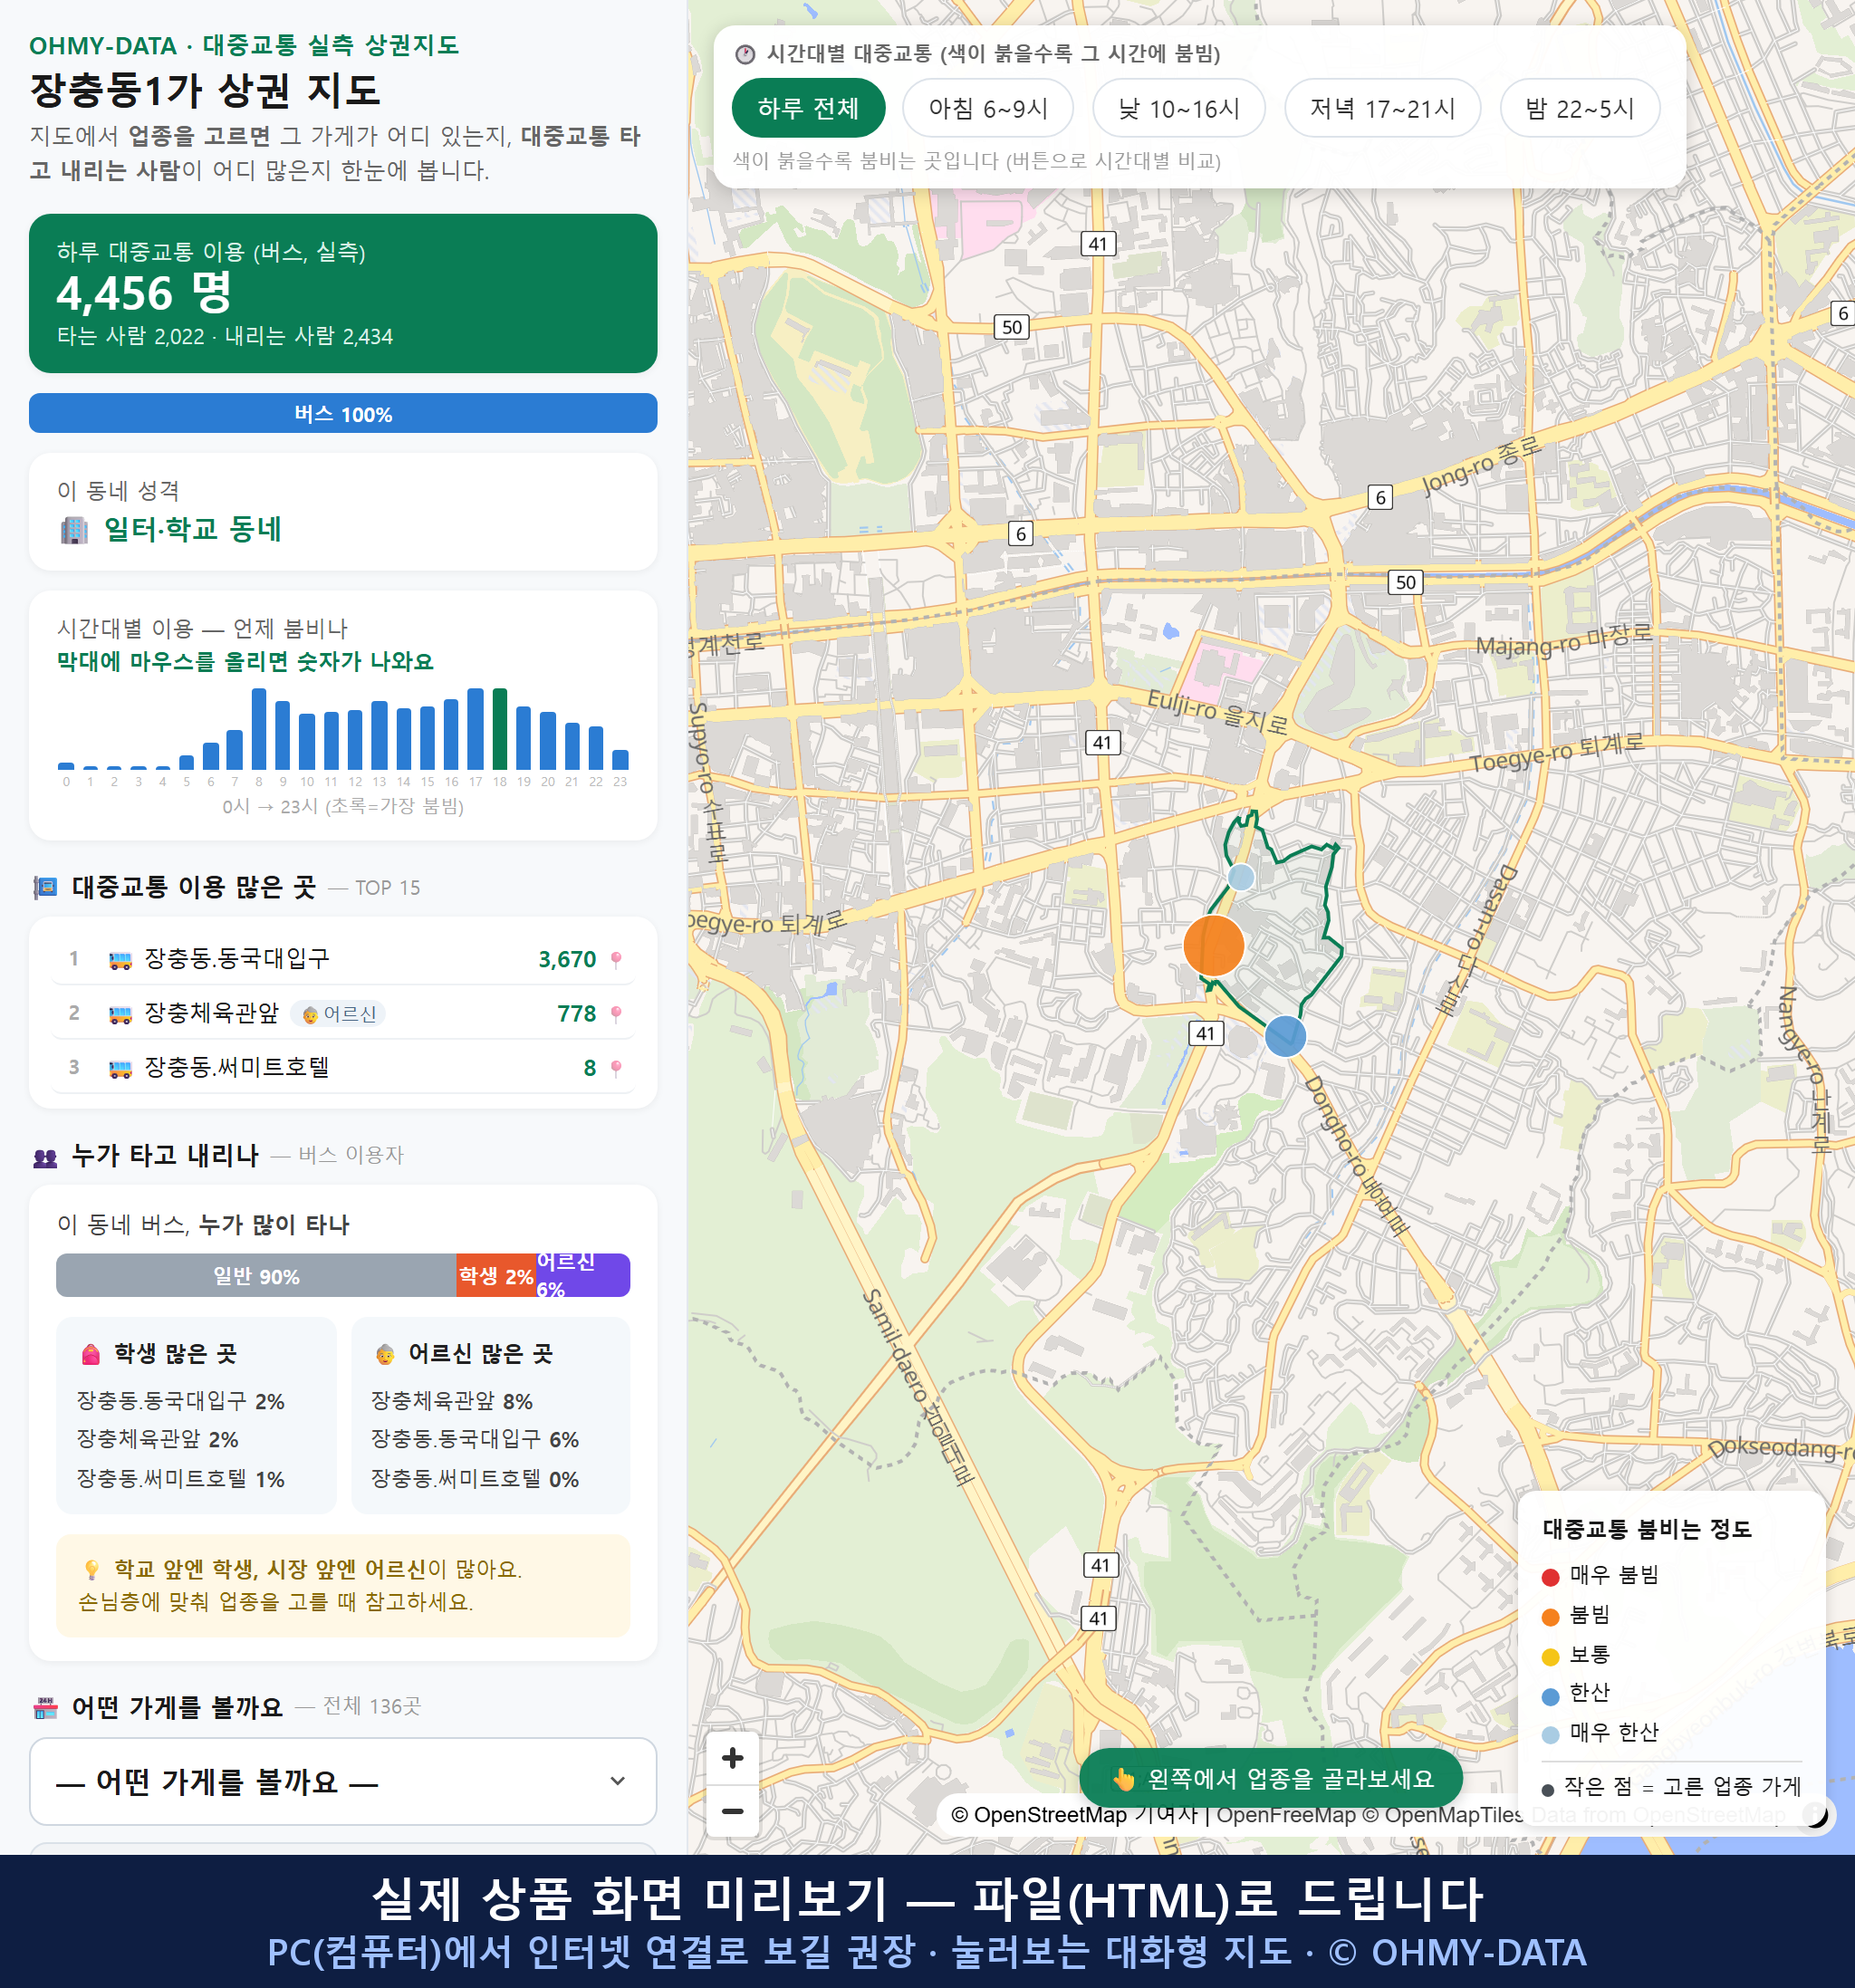Image resolution: width=1855 pixels, height=1988 pixels.
Task: Click the 학생 2% orange segment
Action: point(496,1275)
